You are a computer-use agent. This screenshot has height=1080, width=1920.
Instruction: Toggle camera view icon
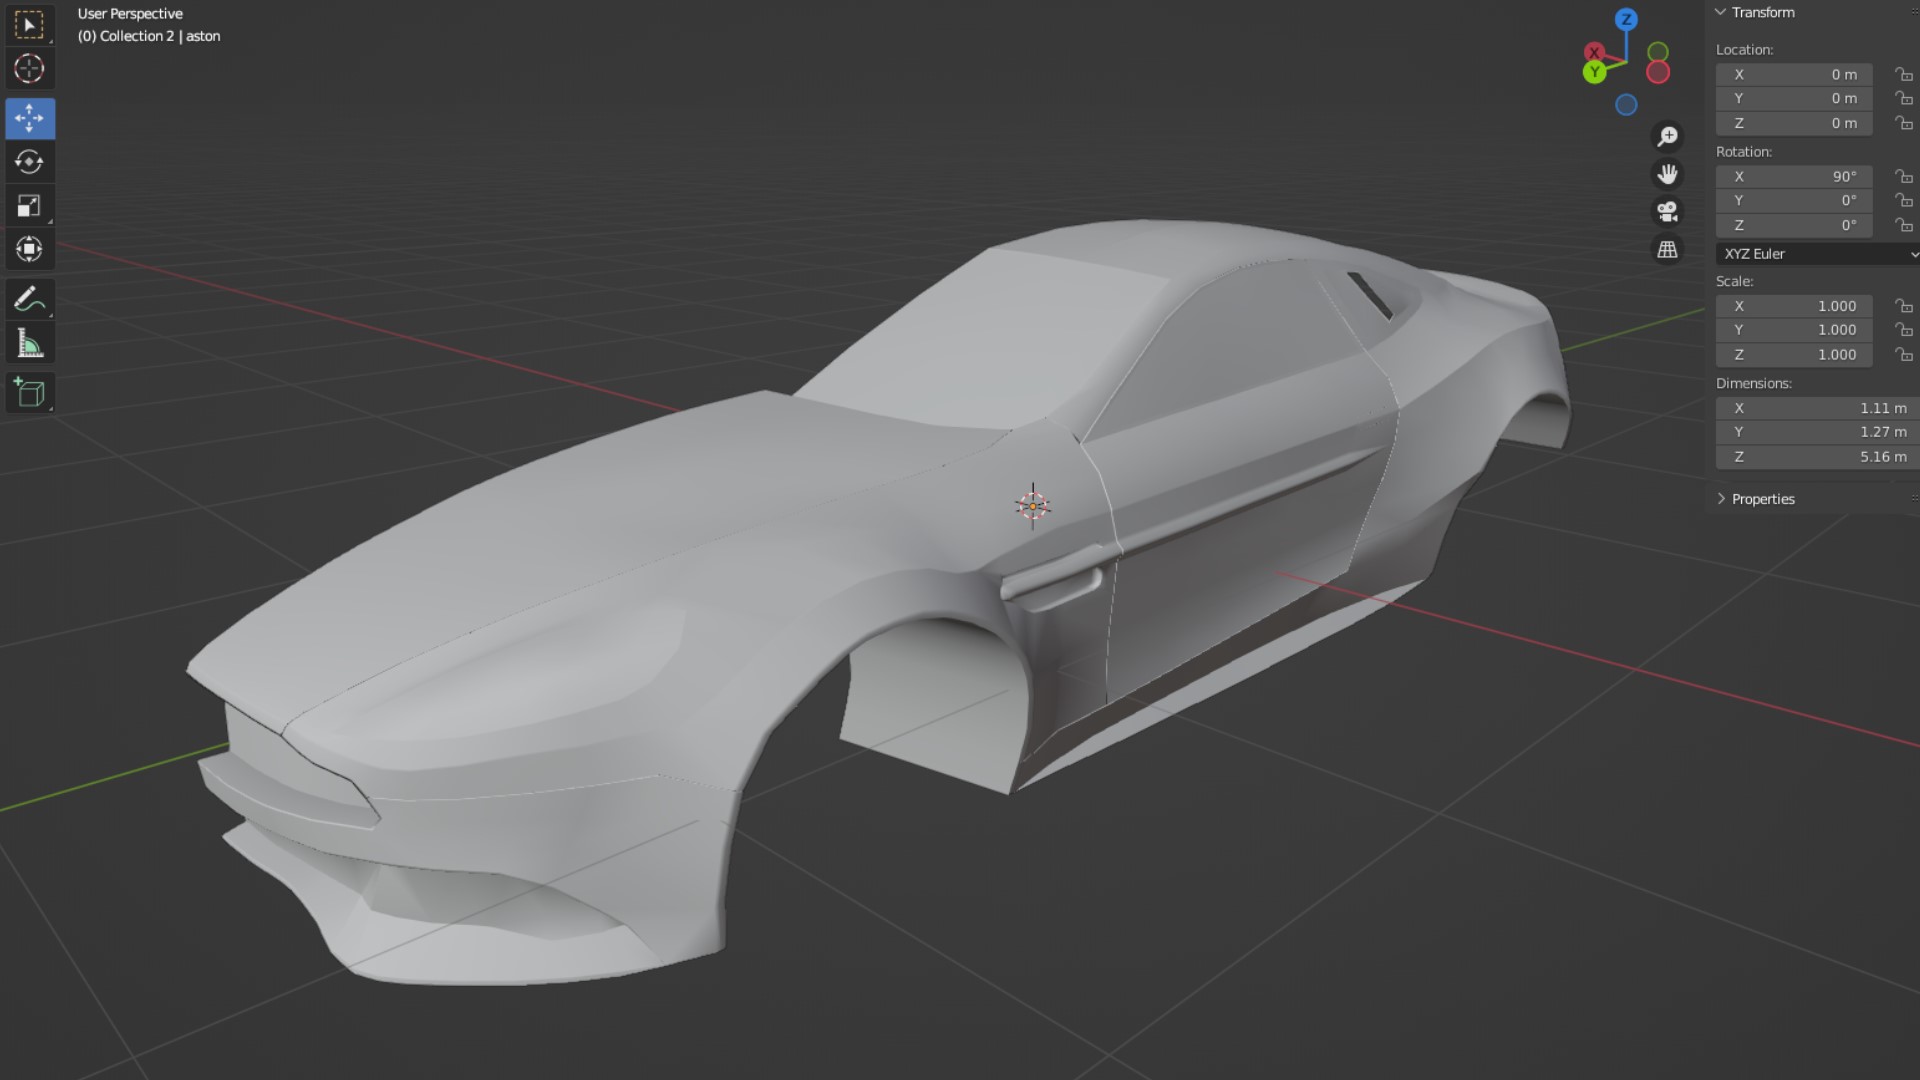[1667, 212]
